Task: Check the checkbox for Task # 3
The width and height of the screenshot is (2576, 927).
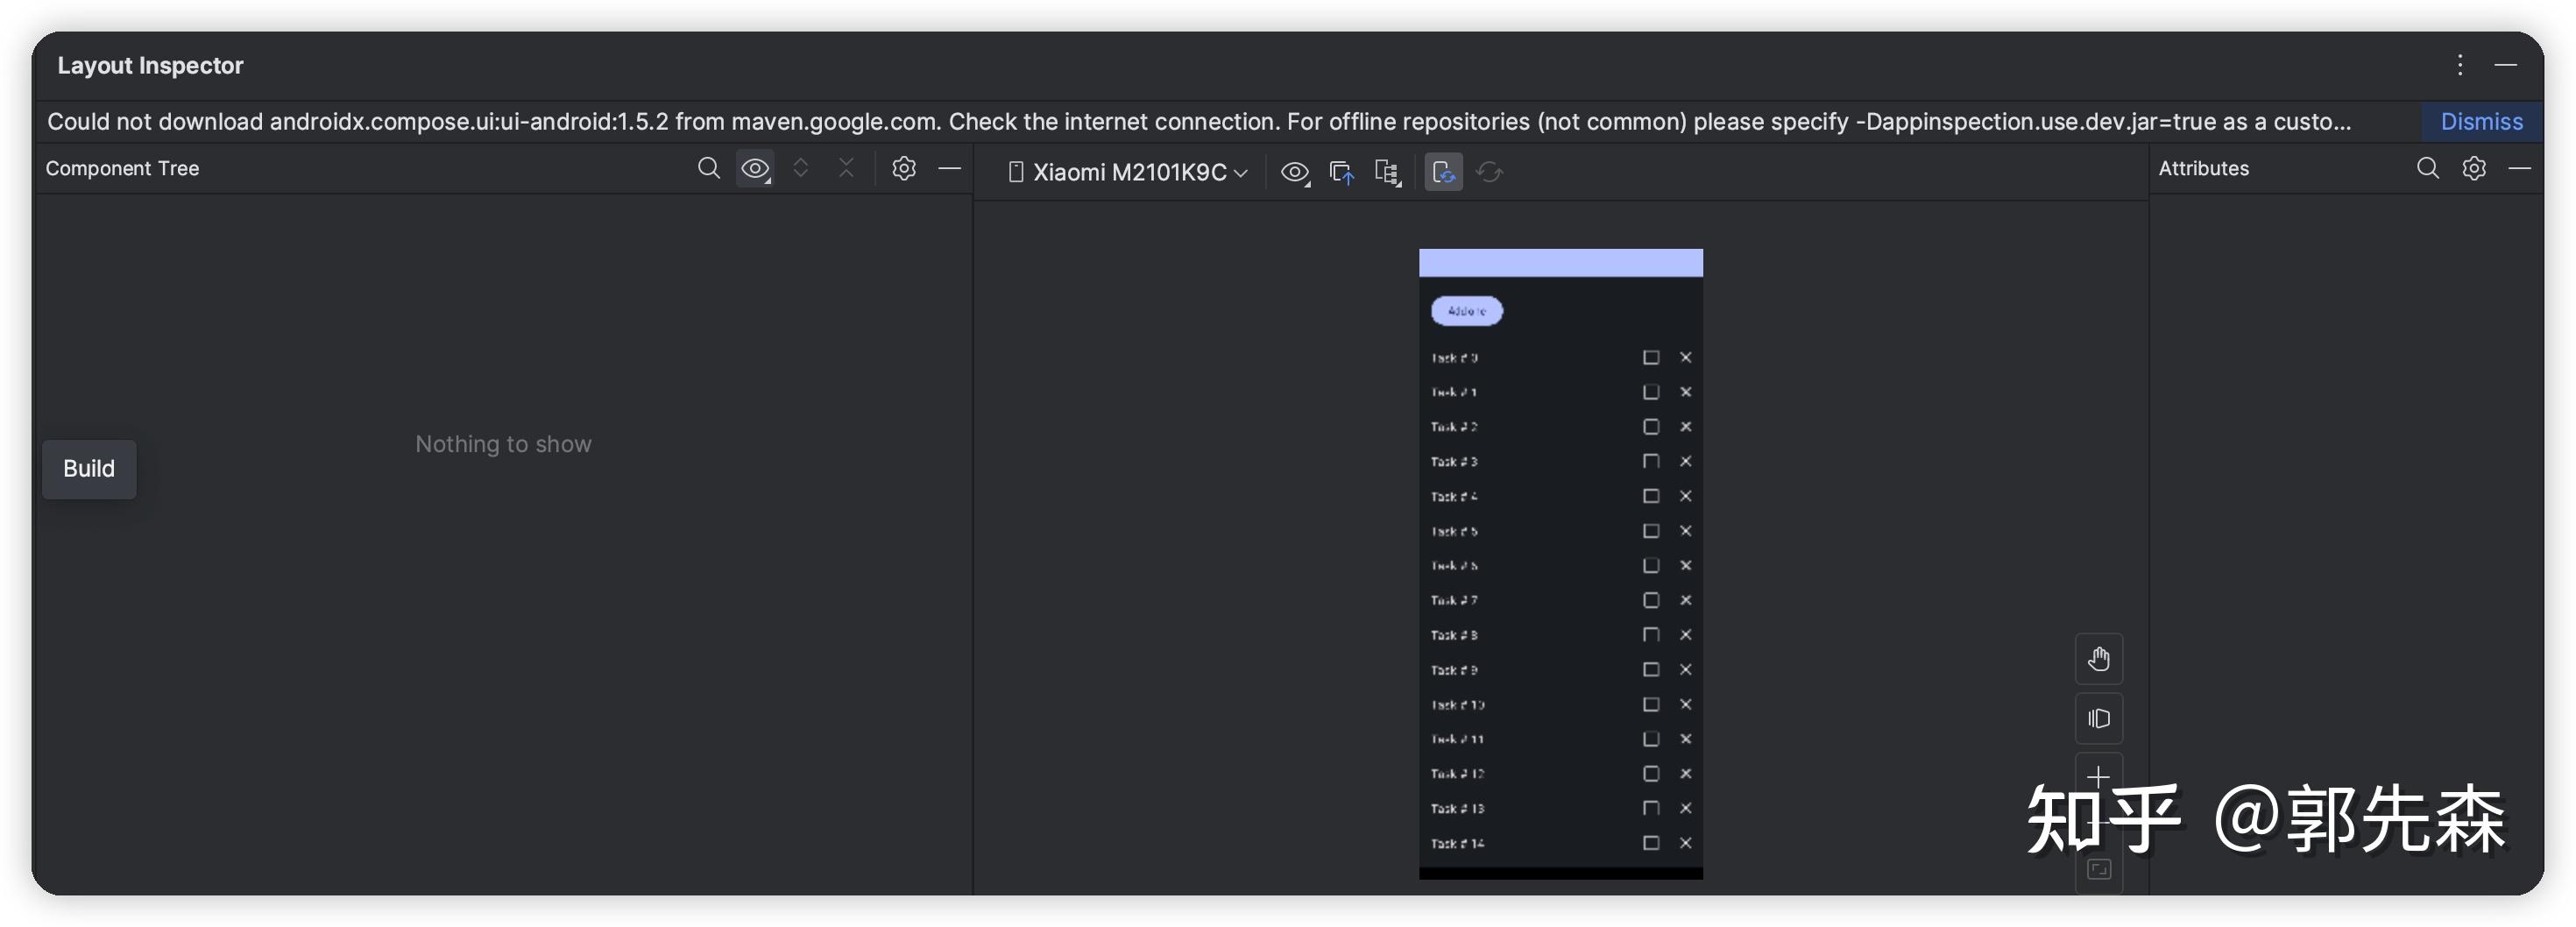Action: pos(1650,461)
